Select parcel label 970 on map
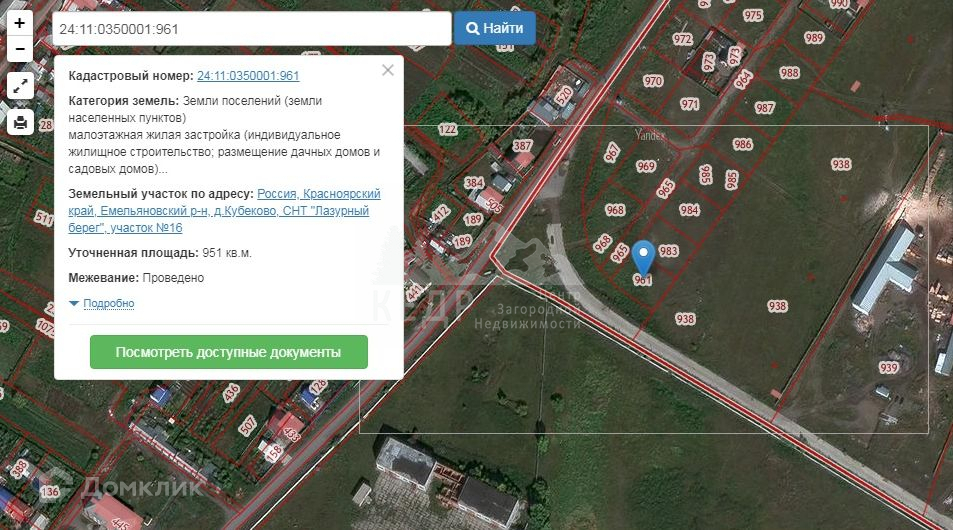The height and width of the screenshot is (530, 953). [653, 81]
